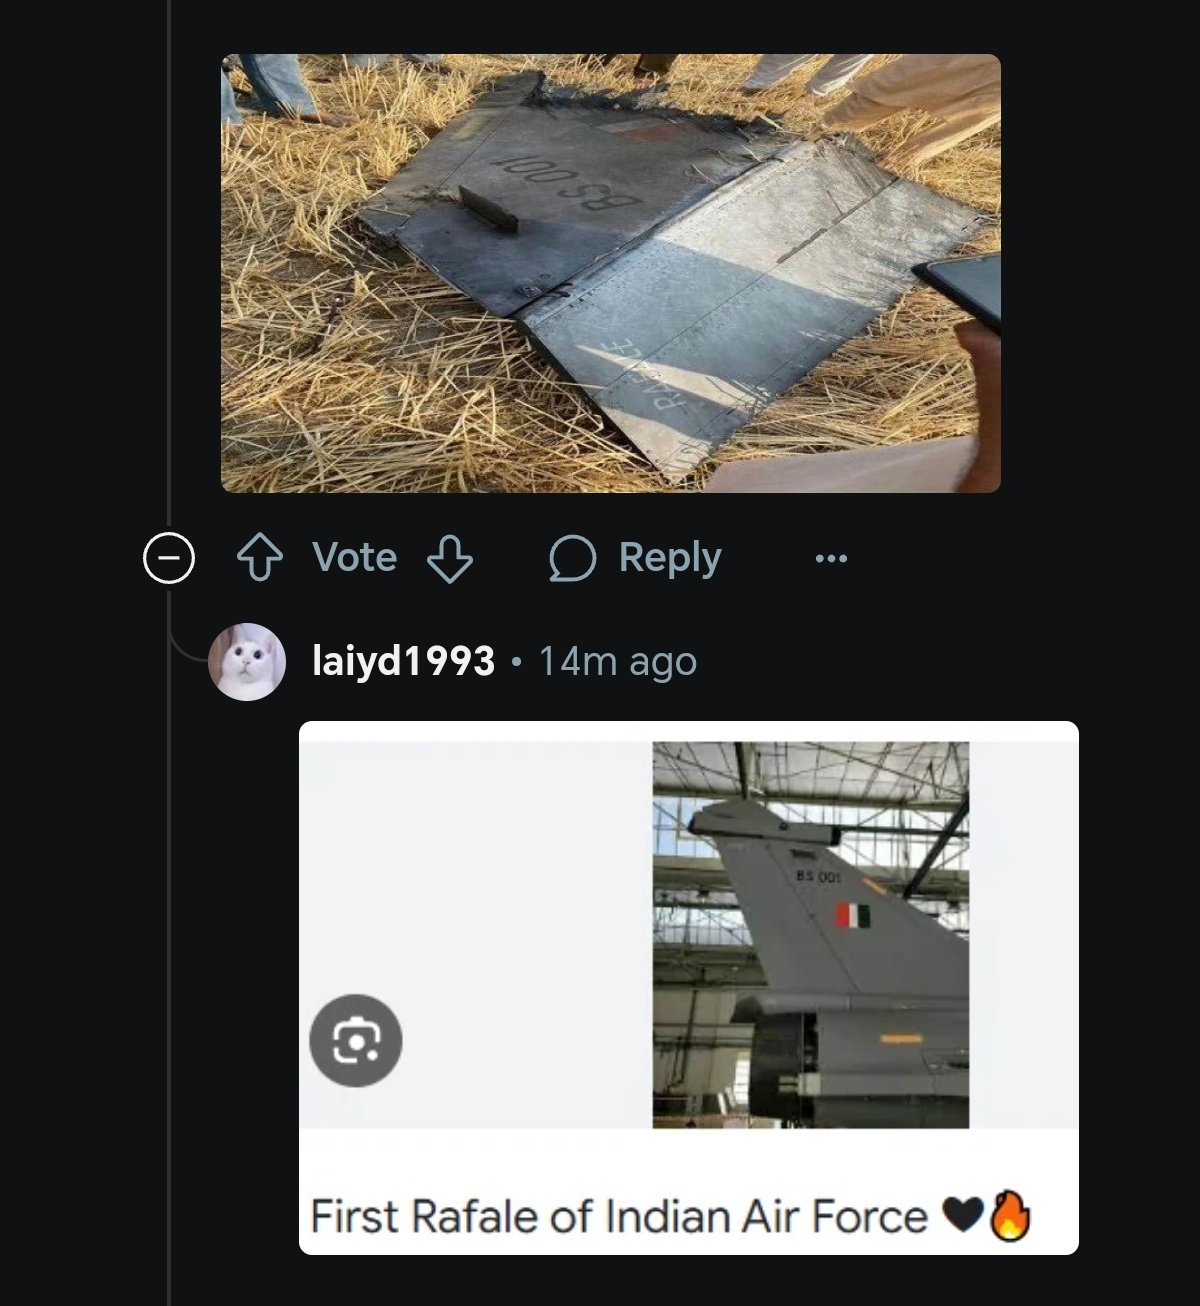
Task: Open the three-dots more options menu
Action: [831, 558]
